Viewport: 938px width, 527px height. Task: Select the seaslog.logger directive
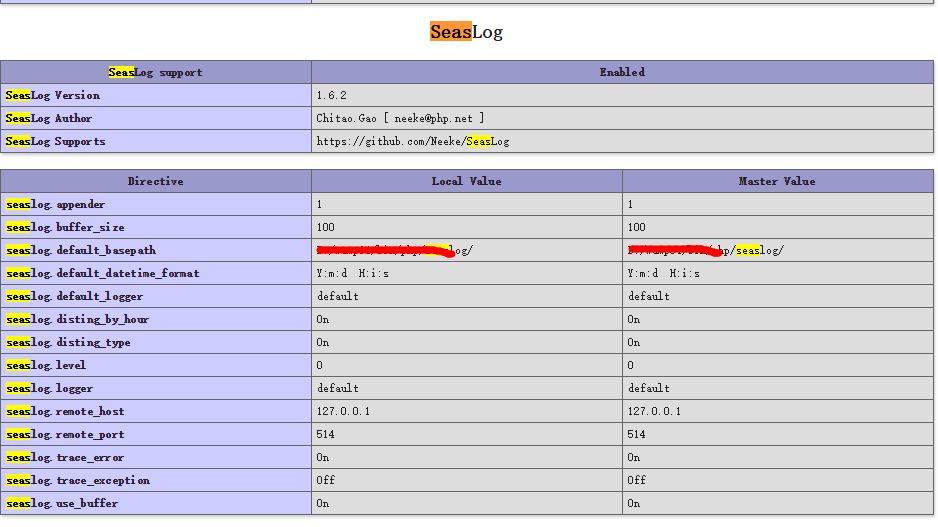pyautogui.click(x=49, y=389)
